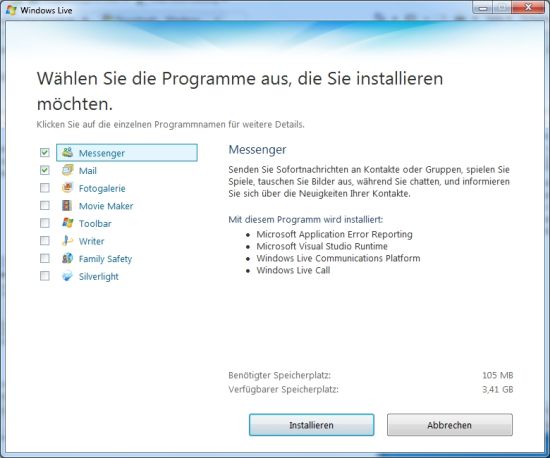Cancel setup with Abbrechen button

pyautogui.click(x=450, y=425)
